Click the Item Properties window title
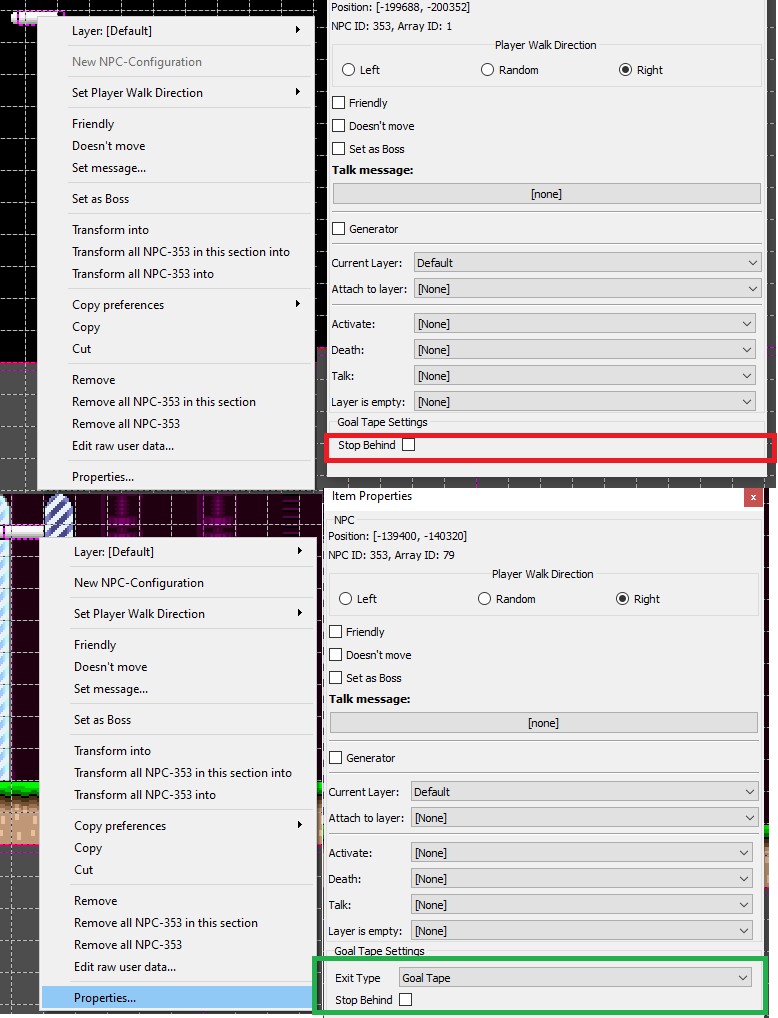778x1018 pixels. click(x=371, y=496)
